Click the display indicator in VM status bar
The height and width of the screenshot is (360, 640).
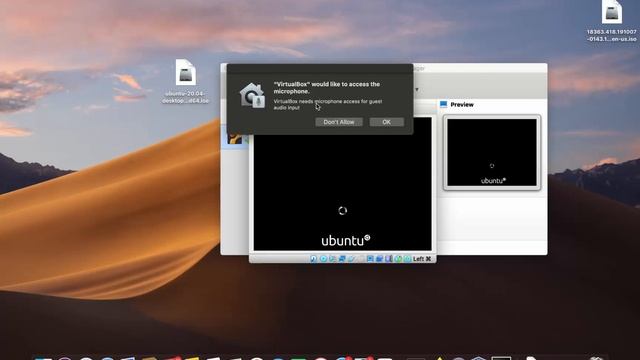370,259
